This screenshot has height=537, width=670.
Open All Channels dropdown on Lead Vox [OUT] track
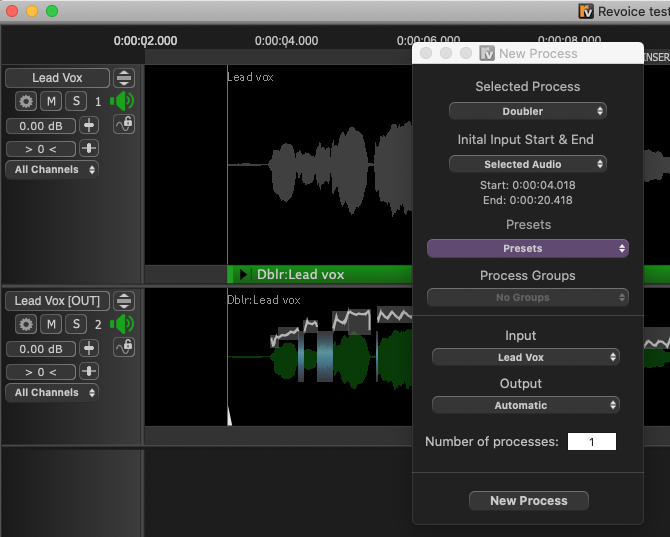52,393
